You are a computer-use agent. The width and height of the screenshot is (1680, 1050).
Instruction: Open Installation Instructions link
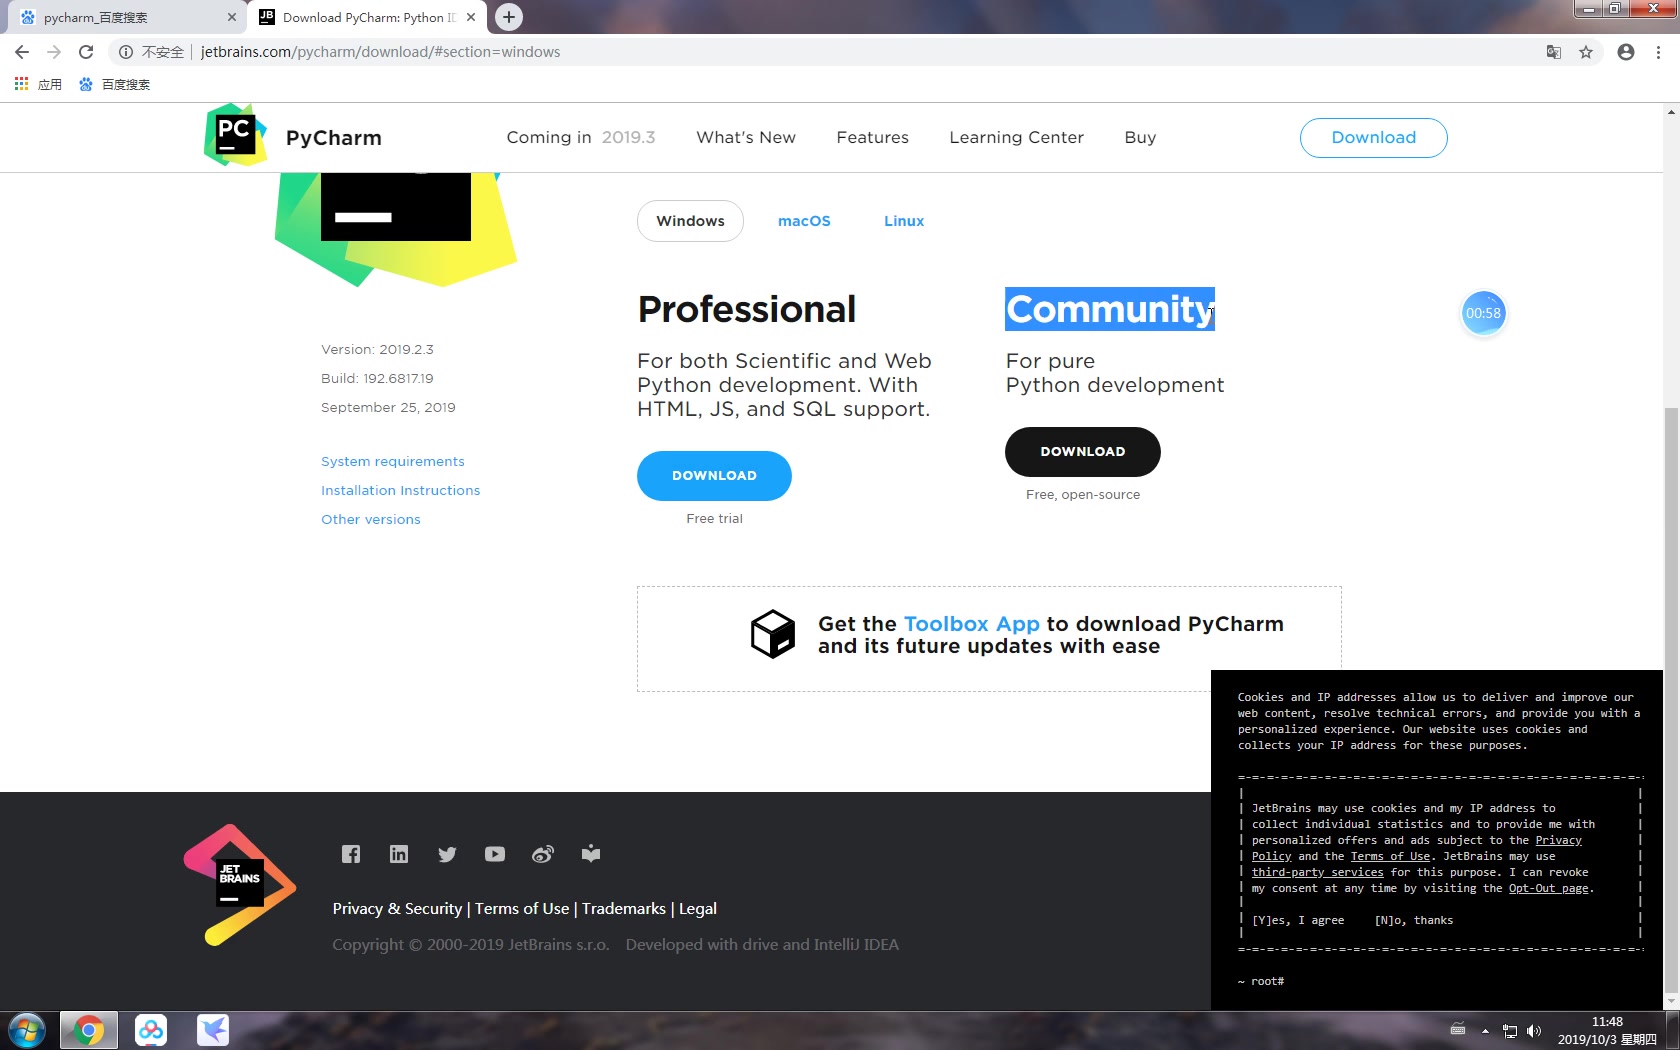pyautogui.click(x=401, y=490)
